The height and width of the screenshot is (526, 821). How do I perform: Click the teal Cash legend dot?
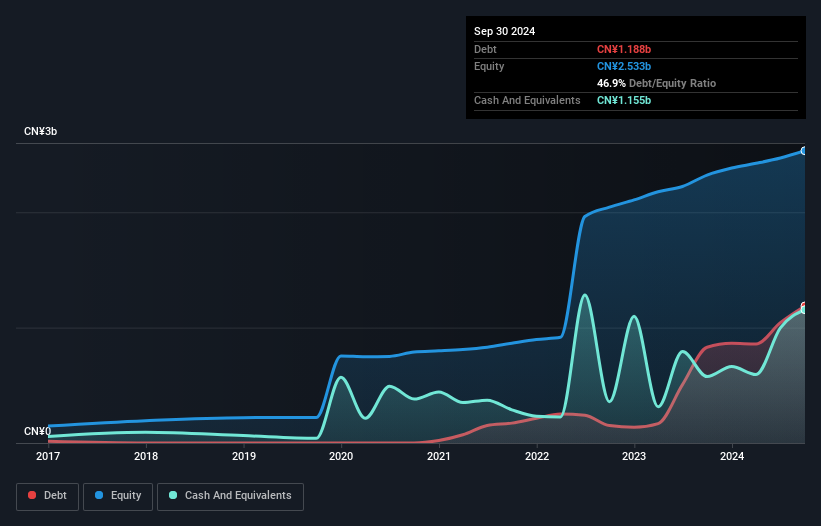(x=173, y=495)
